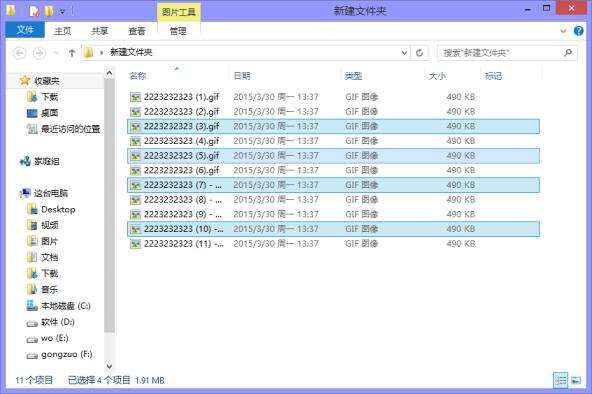The height and width of the screenshot is (394, 592).
Task: Click the navigation pane scroll down arrow
Action: point(109,366)
